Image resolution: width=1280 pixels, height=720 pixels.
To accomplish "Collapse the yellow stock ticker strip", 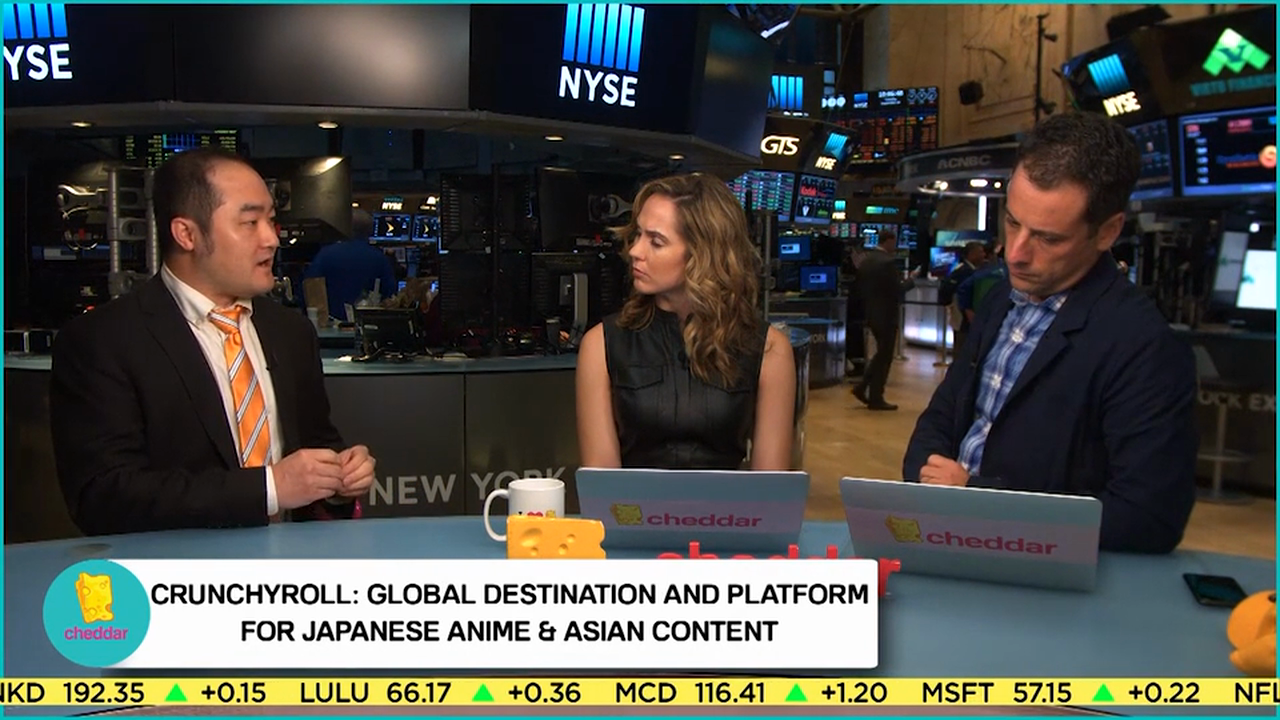I will [x=640, y=691].
